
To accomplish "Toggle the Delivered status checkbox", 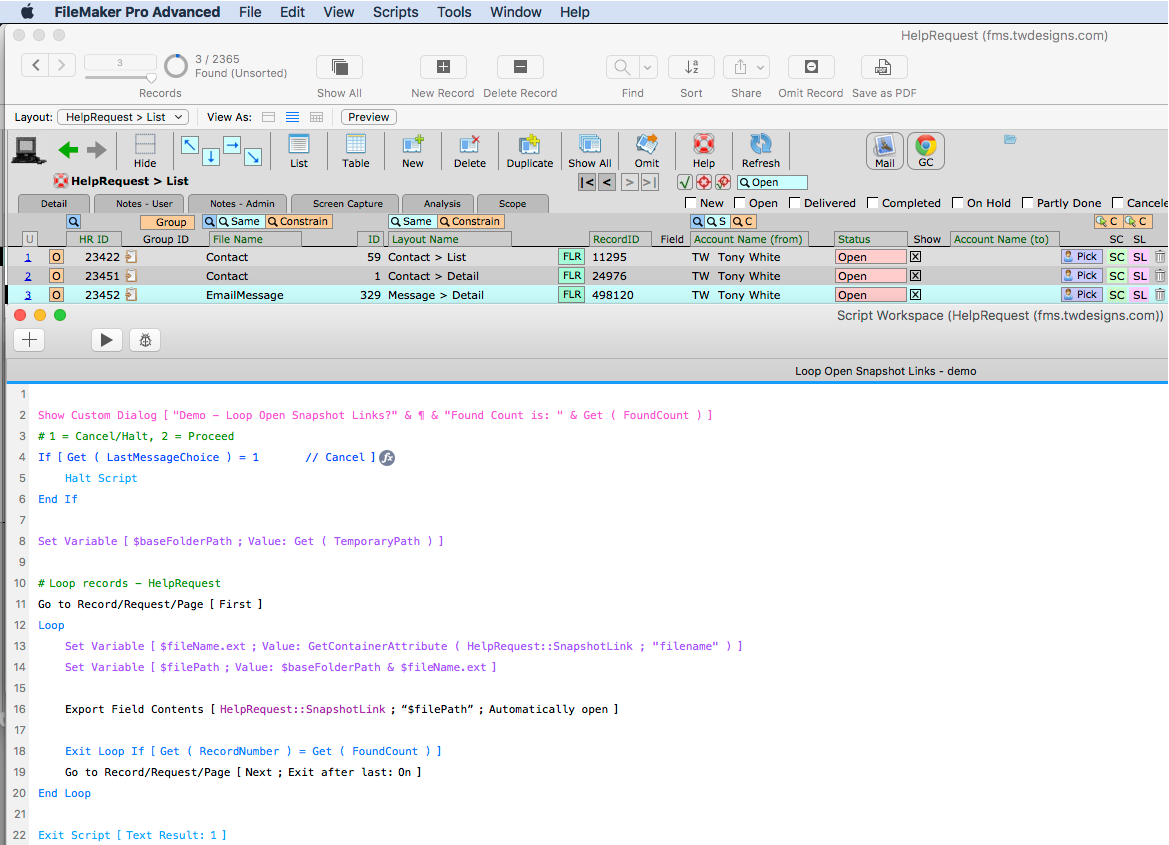I will coord(795,203).
